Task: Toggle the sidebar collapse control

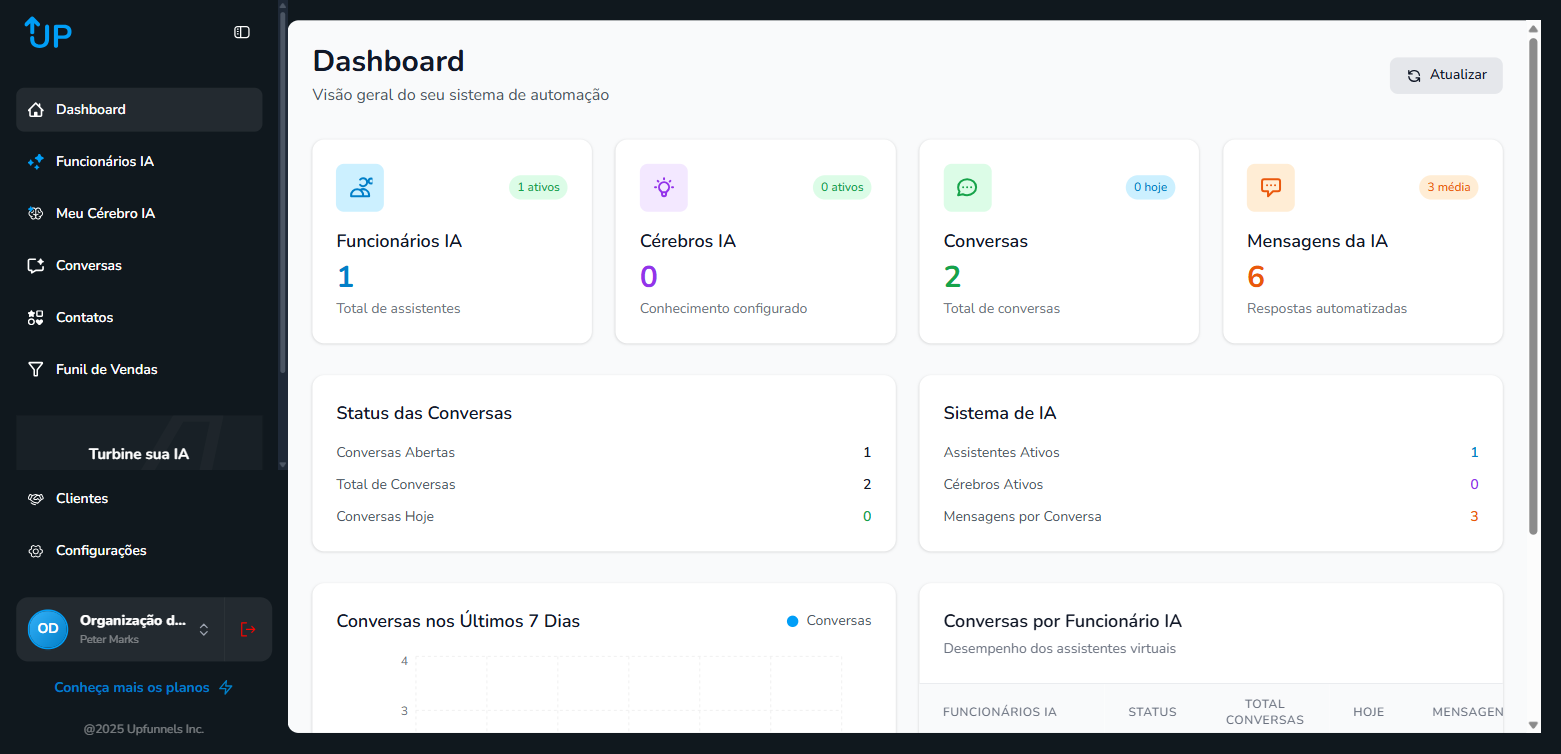Action: (241, 32)
